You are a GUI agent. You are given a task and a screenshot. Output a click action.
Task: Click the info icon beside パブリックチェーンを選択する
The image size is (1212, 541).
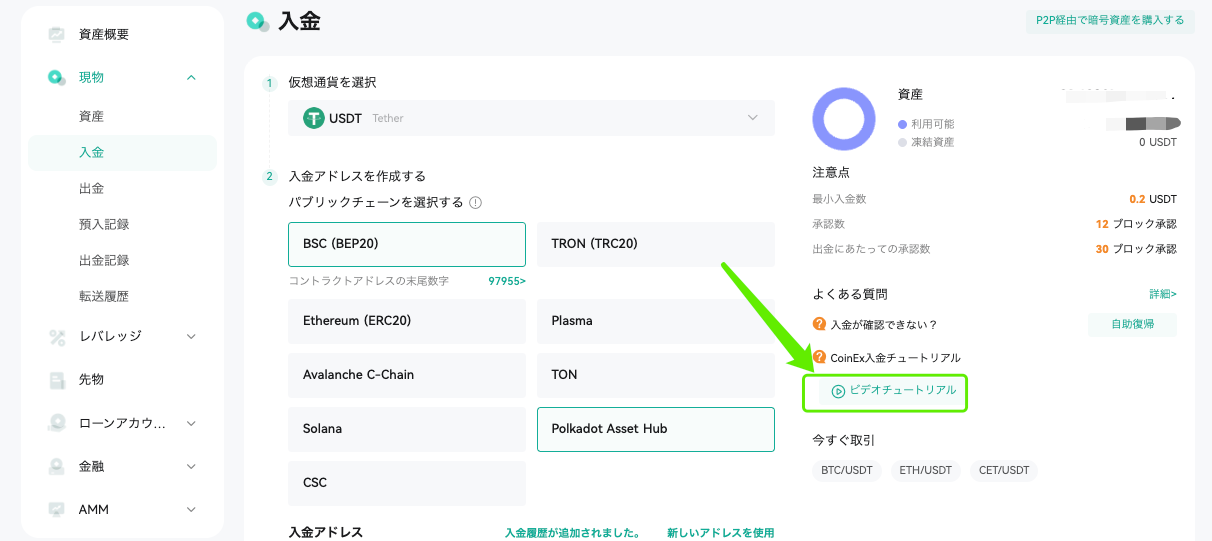point(476,202)
